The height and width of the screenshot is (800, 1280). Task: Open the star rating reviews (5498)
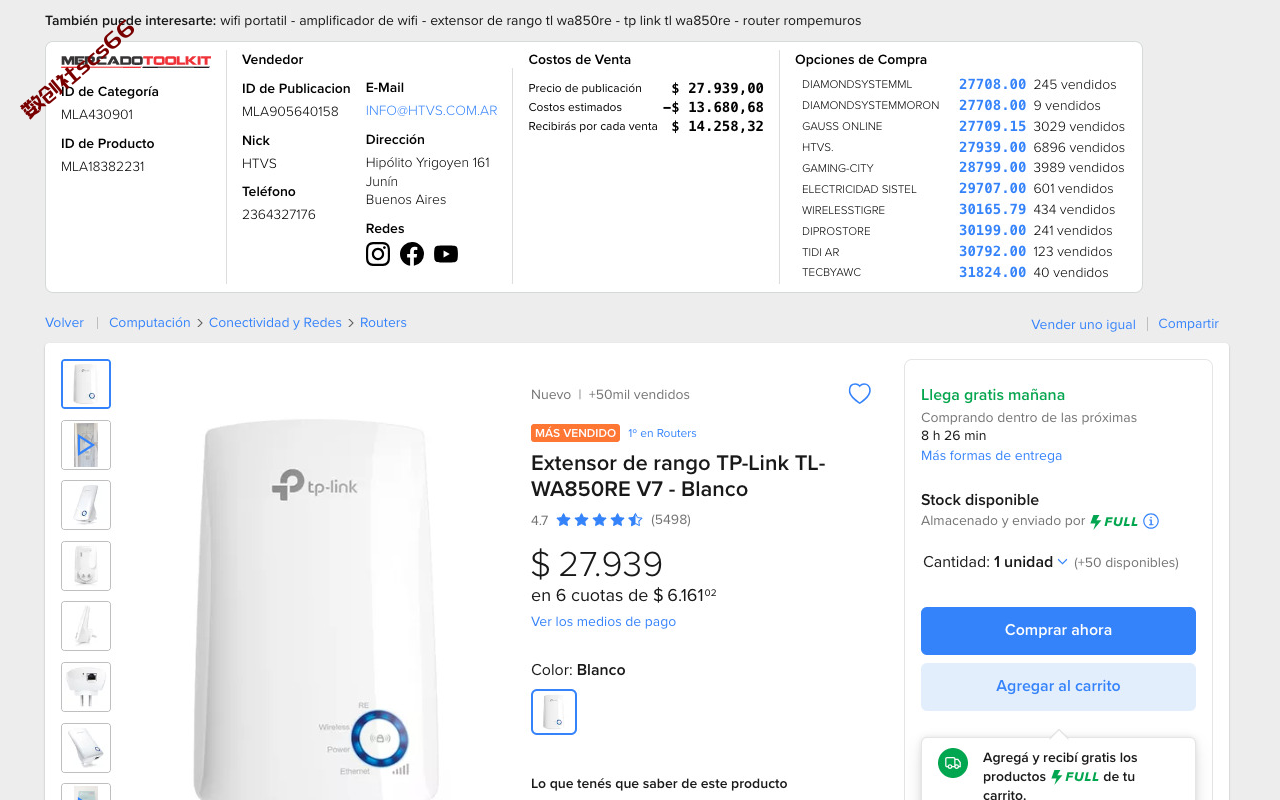611,520
